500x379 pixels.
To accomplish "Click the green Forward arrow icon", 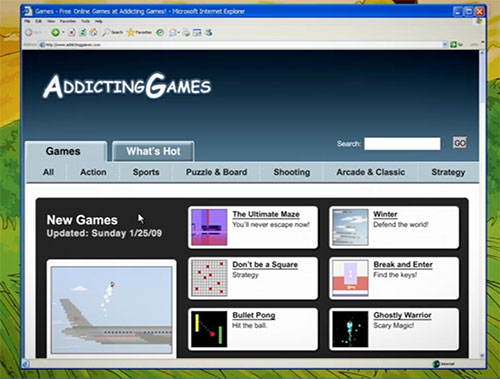I will pyautogui.click(x=55, y=32).
